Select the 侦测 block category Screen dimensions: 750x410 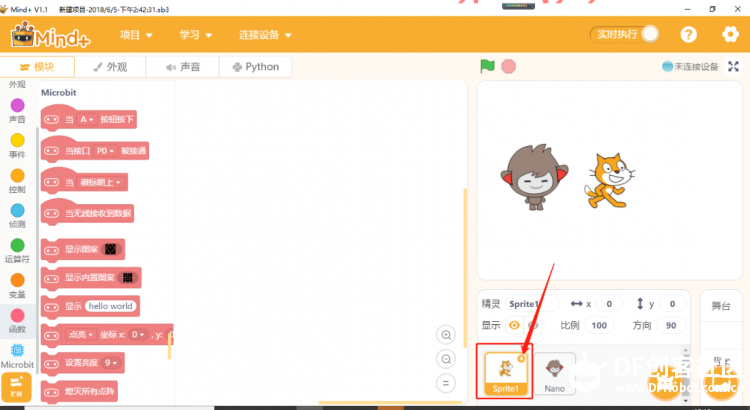pos(17,216)
